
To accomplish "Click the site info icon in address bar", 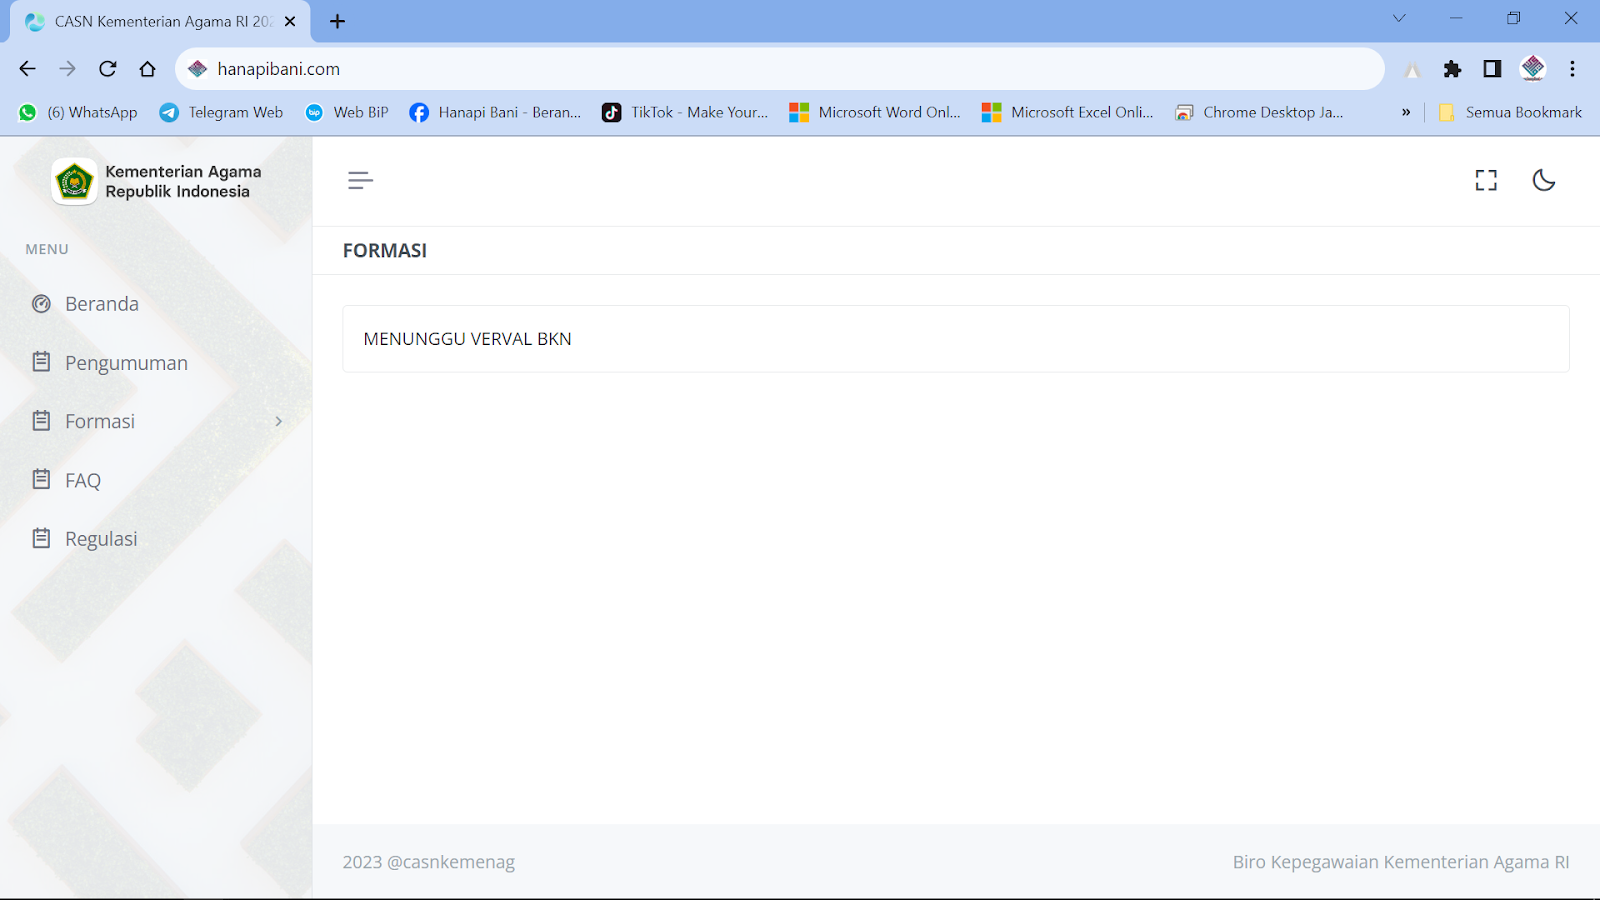I will [x=198, y=69].
